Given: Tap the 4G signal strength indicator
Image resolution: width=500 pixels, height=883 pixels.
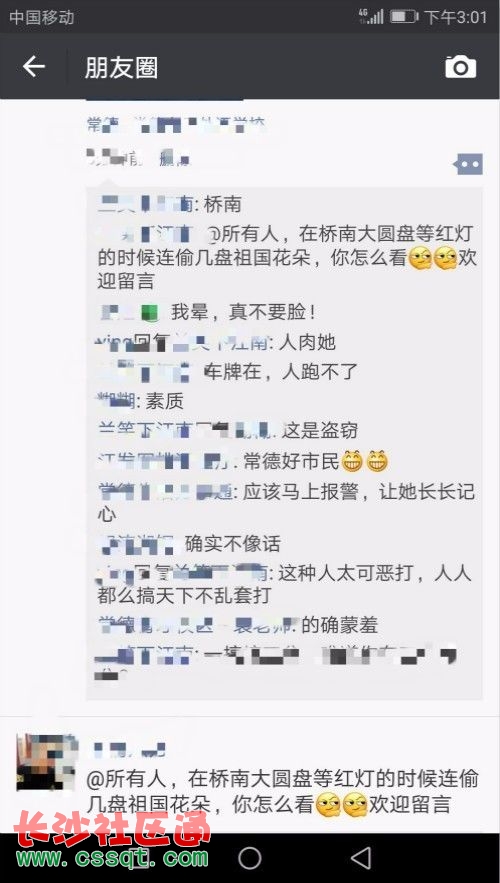Looking at the screenshot, I should 372,16.
